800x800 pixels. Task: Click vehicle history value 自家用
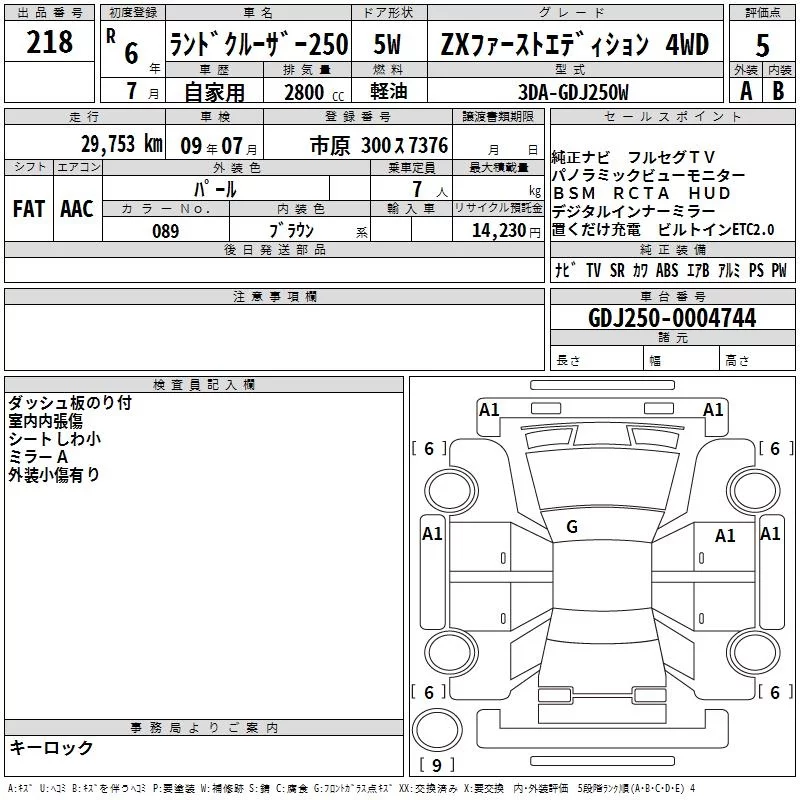[x=214, y=92]
